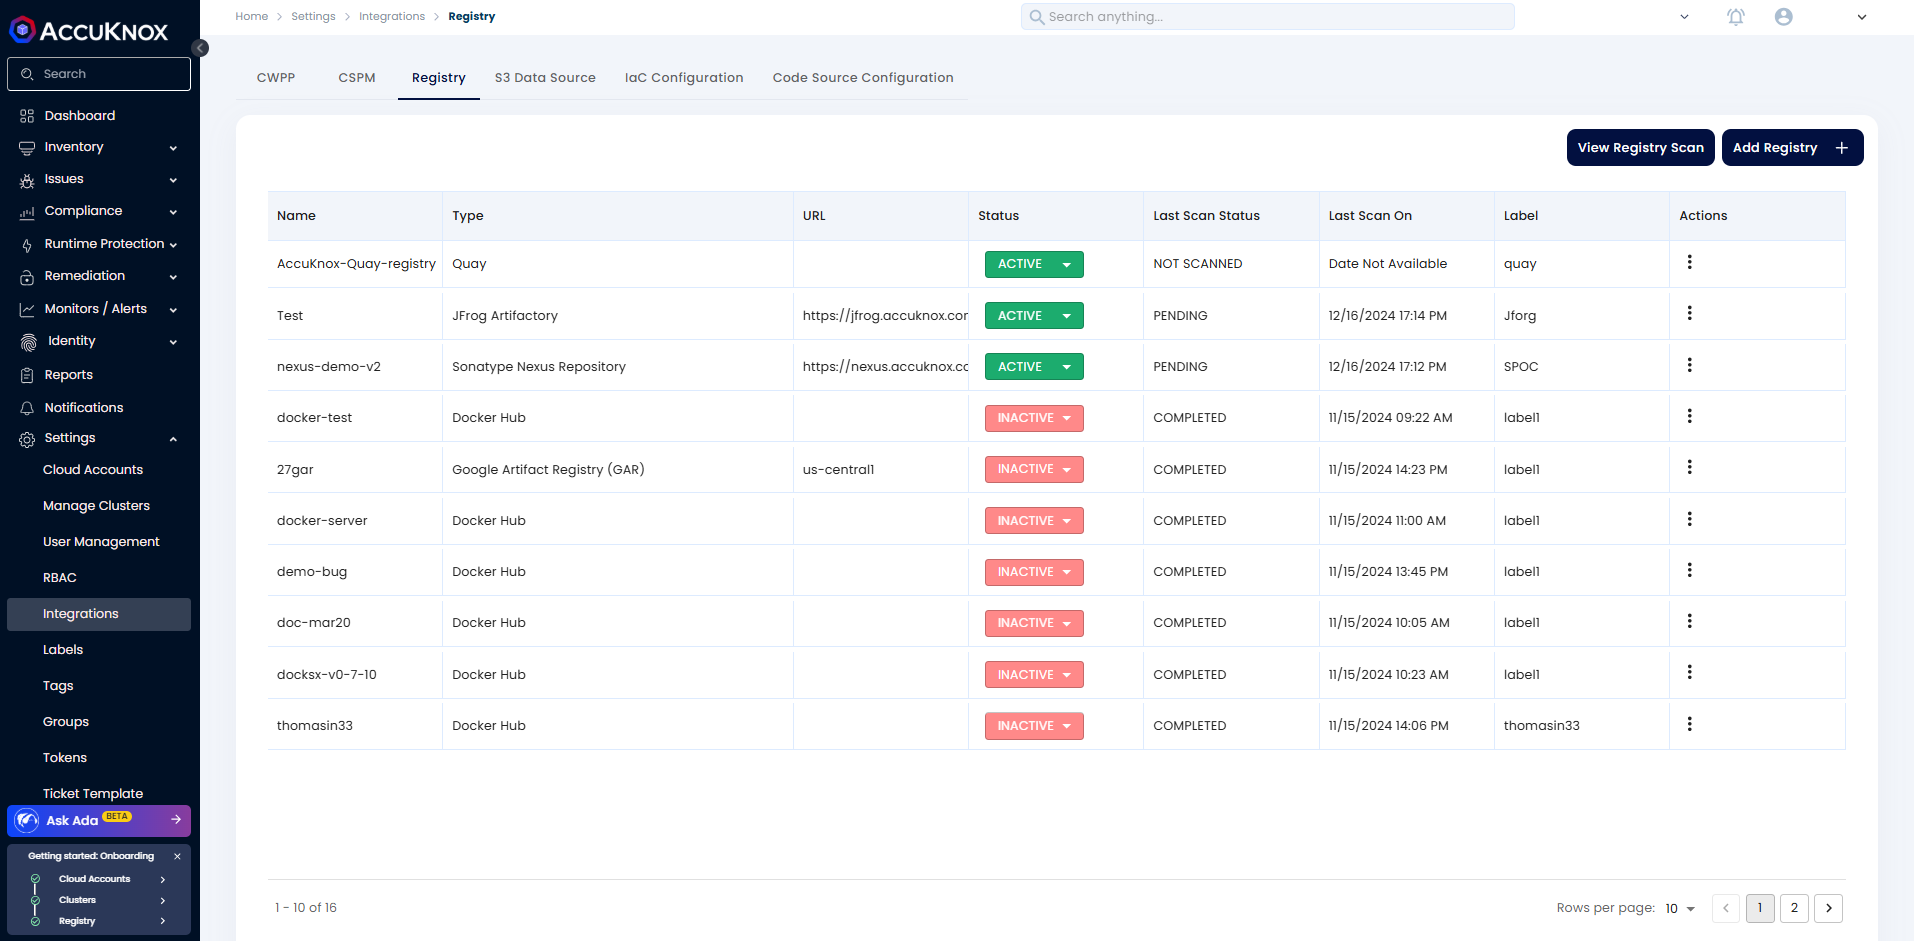Screen dimensions: 1914x941
Task: Click the Monitors / Alerts graph icon
Action: 27,310
